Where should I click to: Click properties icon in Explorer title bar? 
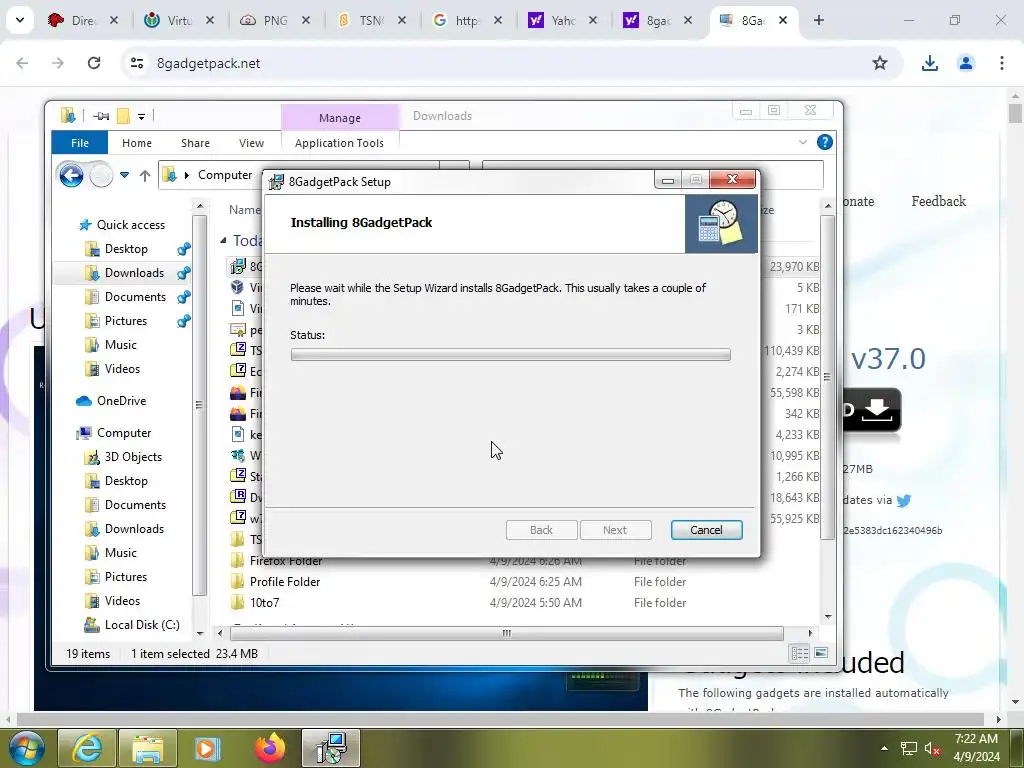(101, 116)
